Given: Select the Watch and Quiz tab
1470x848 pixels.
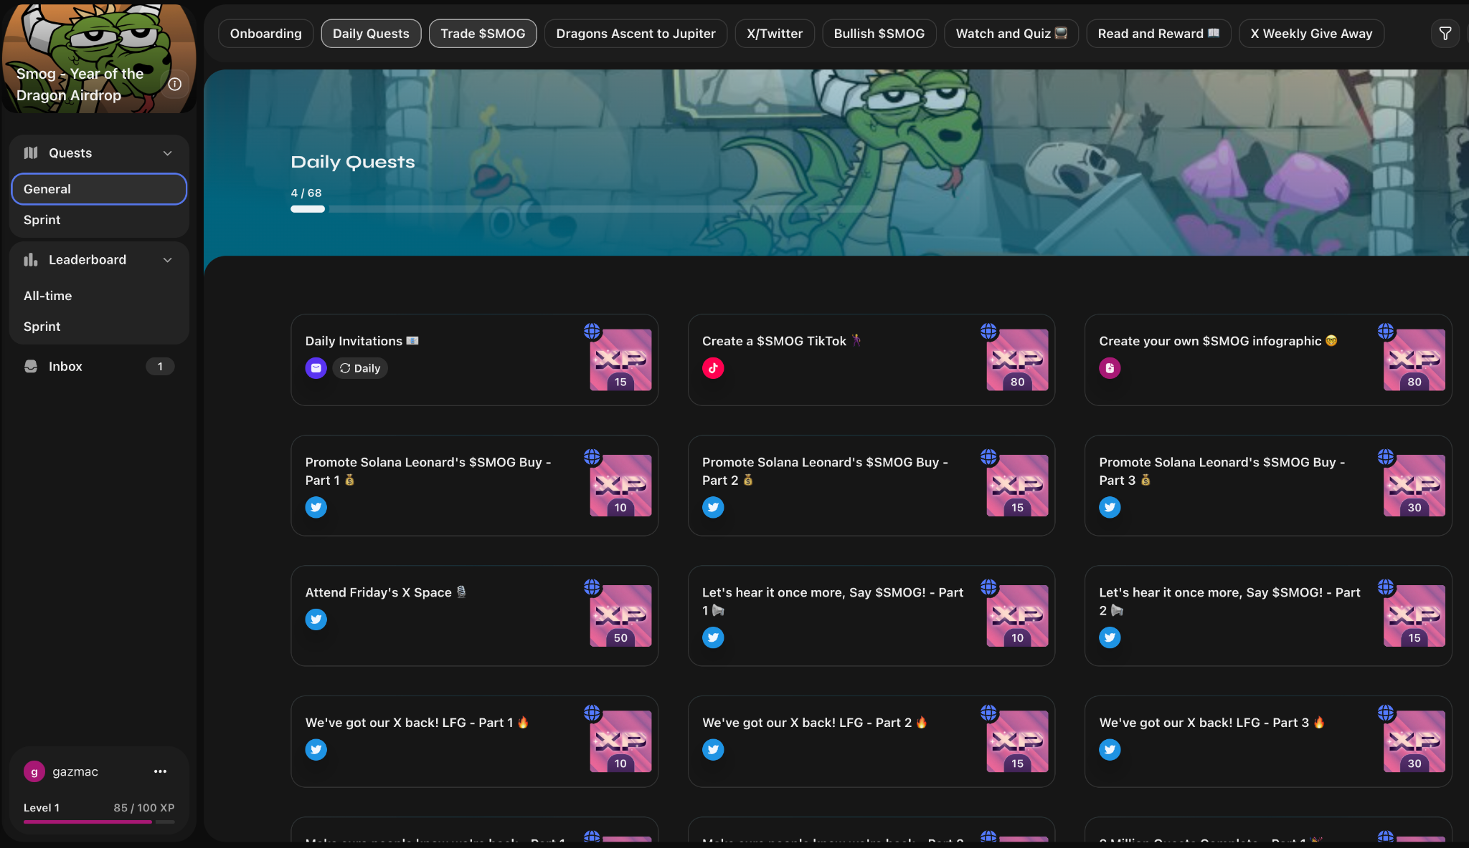Looking at the screenshot, I should point(1011,33).
